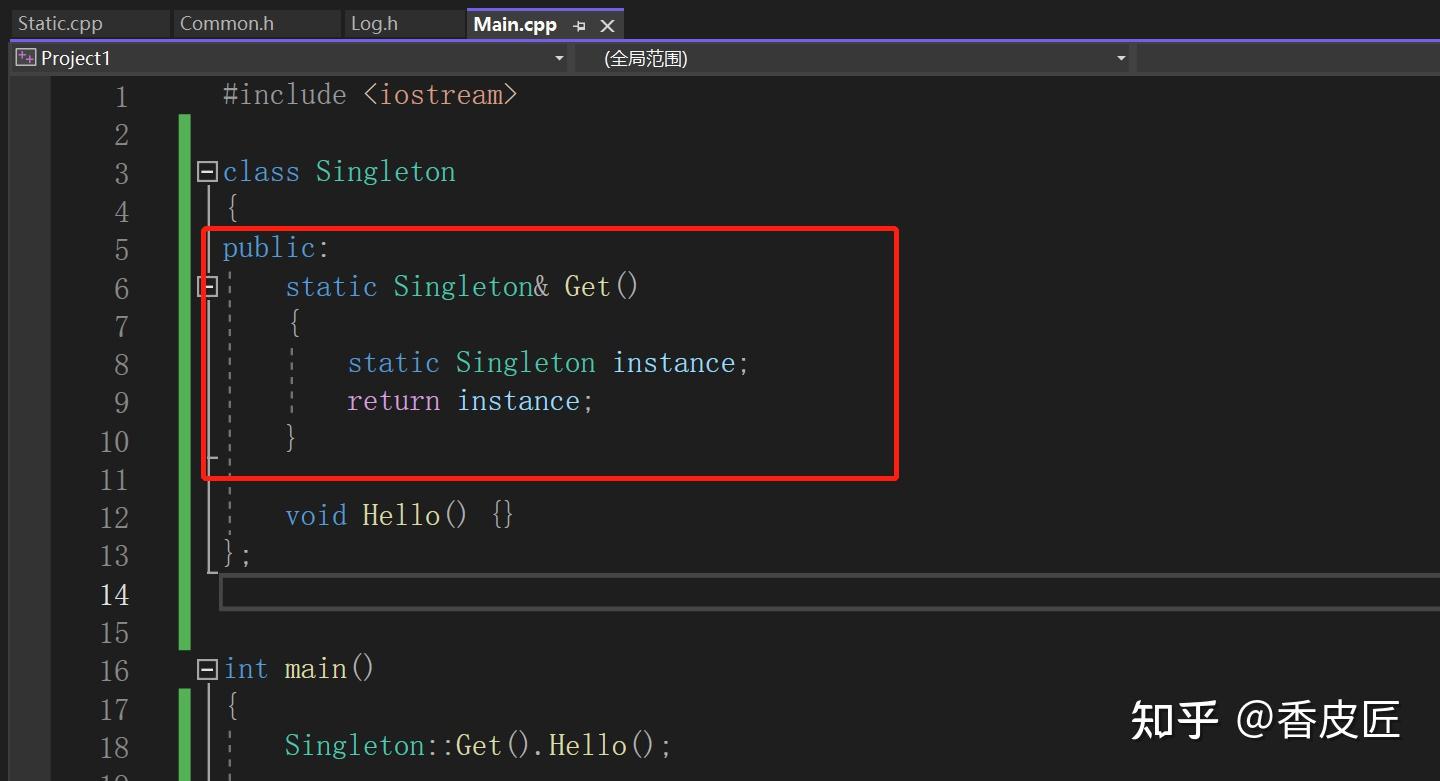
Task: Open the Project1 navigation dropdown
Action: (x=558, y=58)
